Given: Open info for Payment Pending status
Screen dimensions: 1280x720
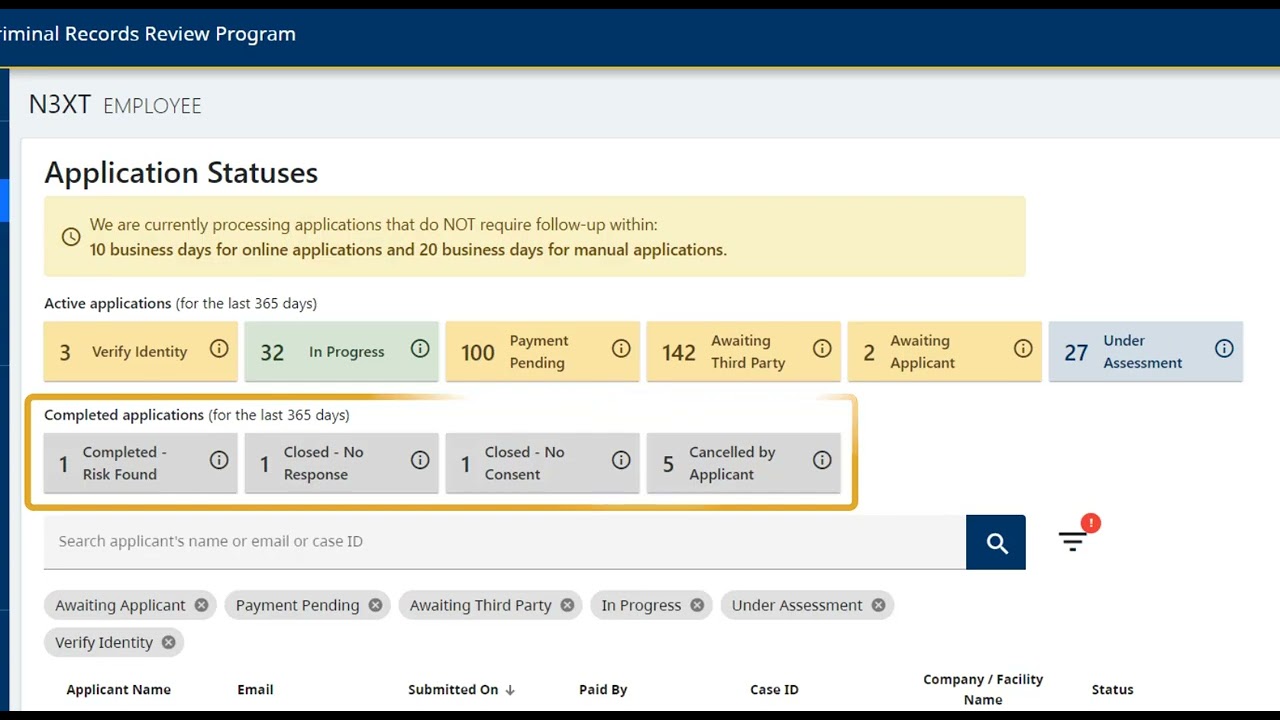Looking at the screenshot, I should click(621, 349).
